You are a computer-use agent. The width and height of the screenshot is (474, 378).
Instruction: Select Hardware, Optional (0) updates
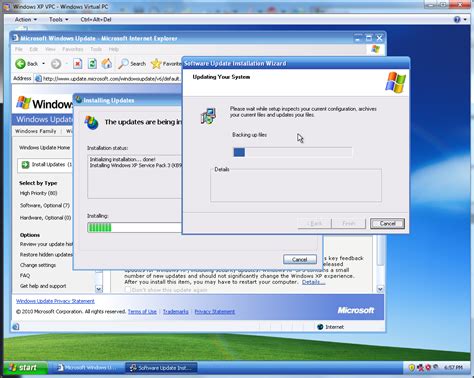[x=46, y=218]
